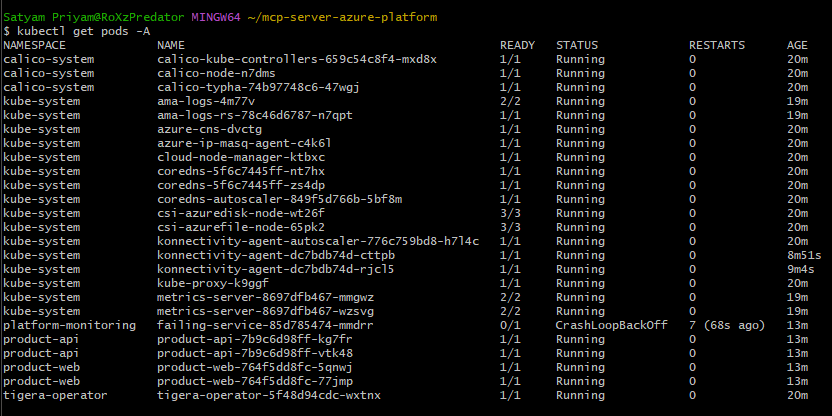Click the 0/1 ready value of failing-service

pyautogui.click(x=510, y=325)
